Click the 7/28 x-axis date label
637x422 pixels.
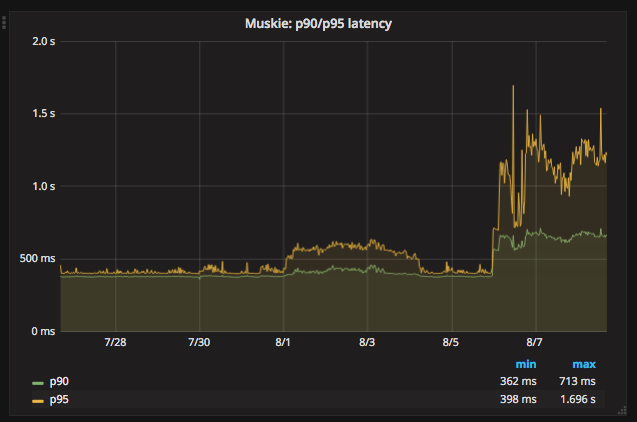point(115,342)
